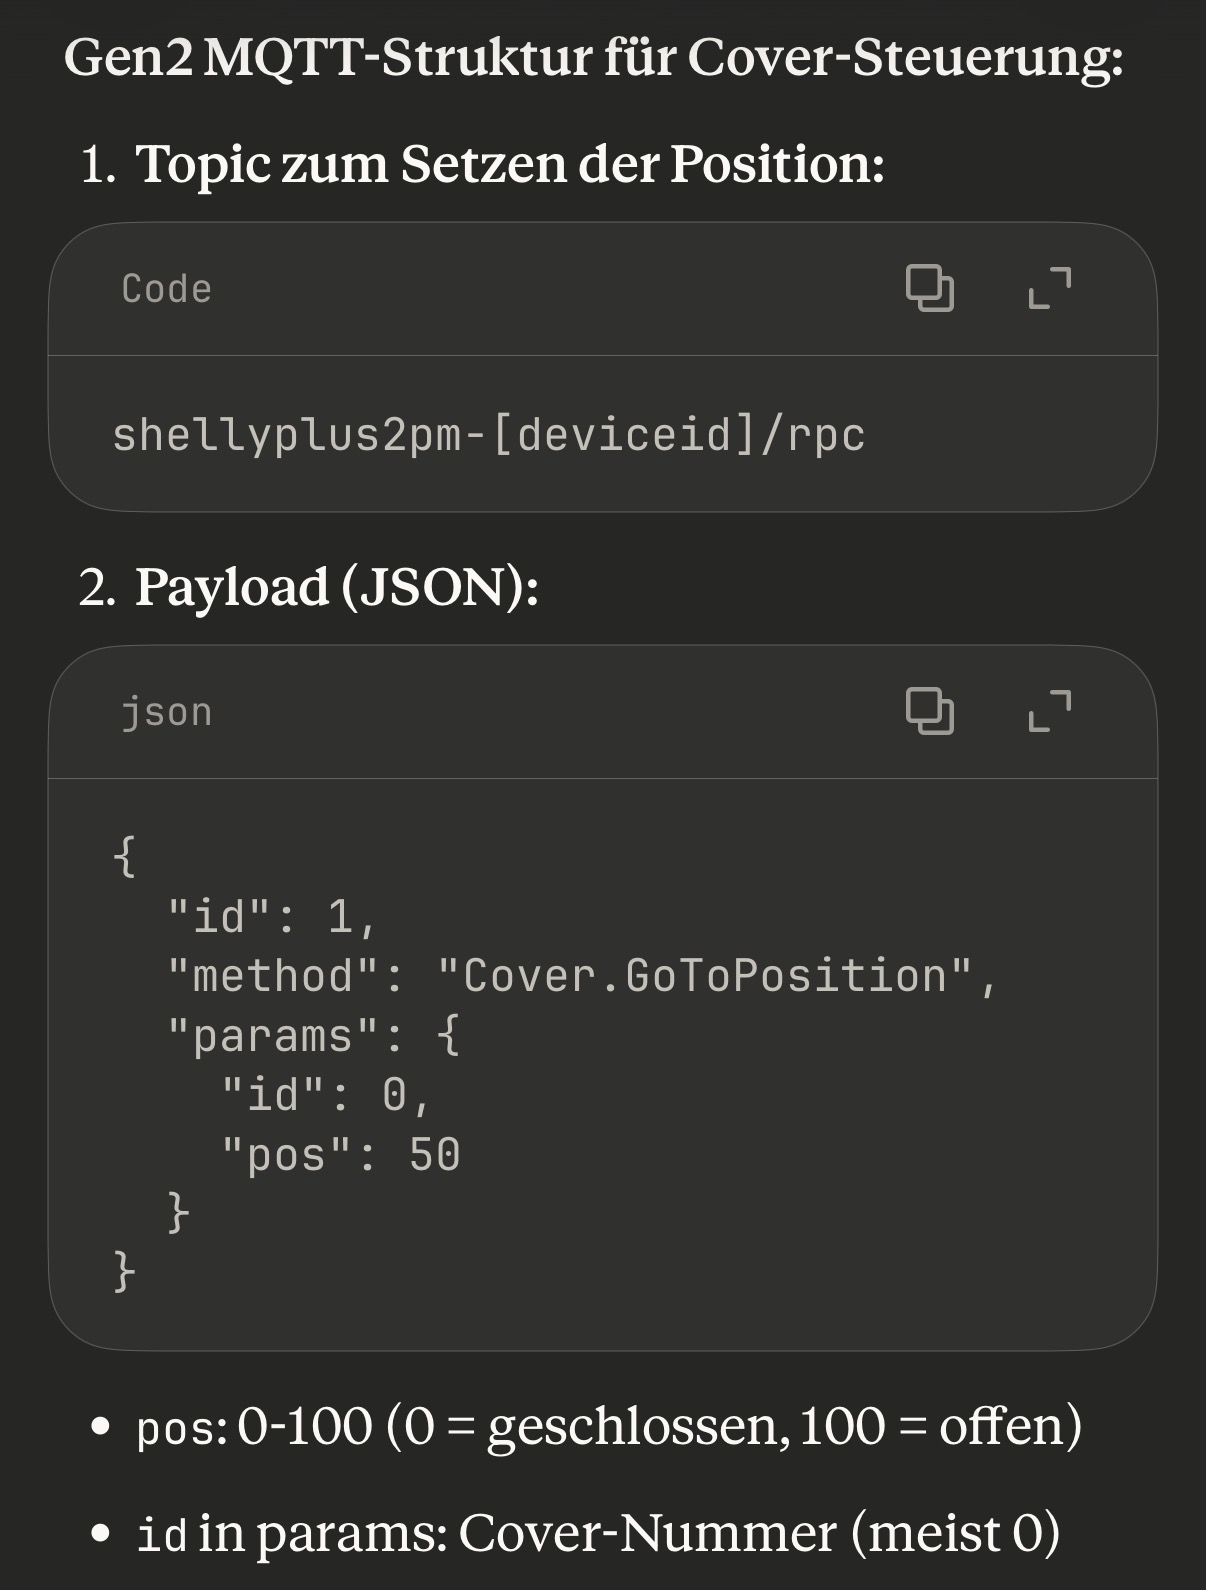Viewport: 1206px width, 1590px height.
Task: Click the "id": 0 line inside params
Action: tap(326, 1095)
